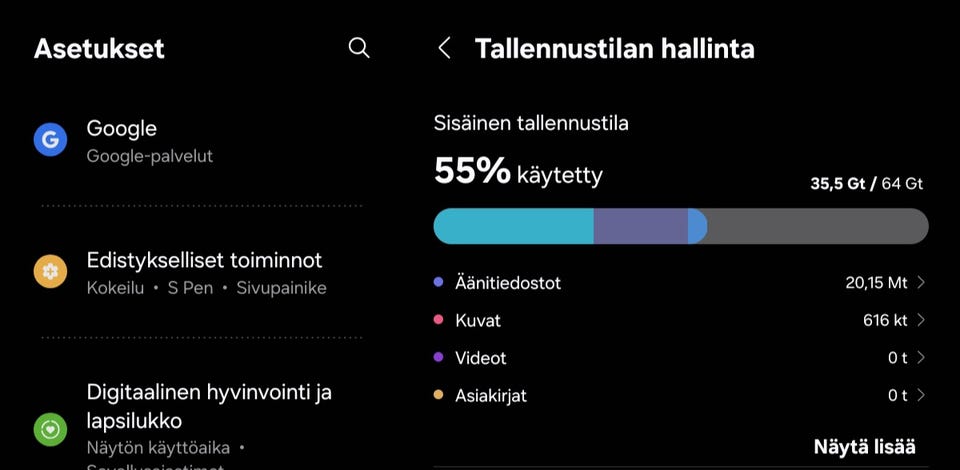
Task: Click the yellow Asiakirjat color dot
Action: (x=439, y=395)
